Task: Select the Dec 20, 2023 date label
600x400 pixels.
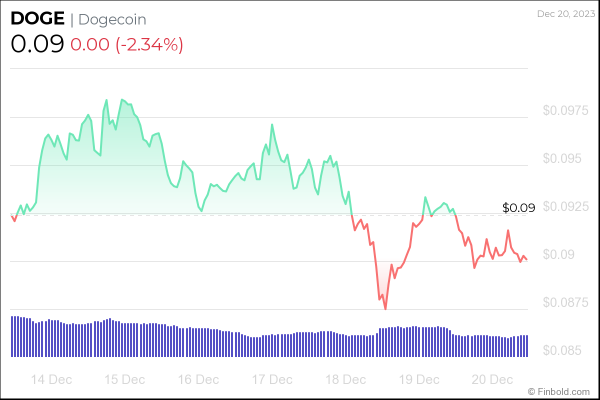Action: tap(564, 13)
